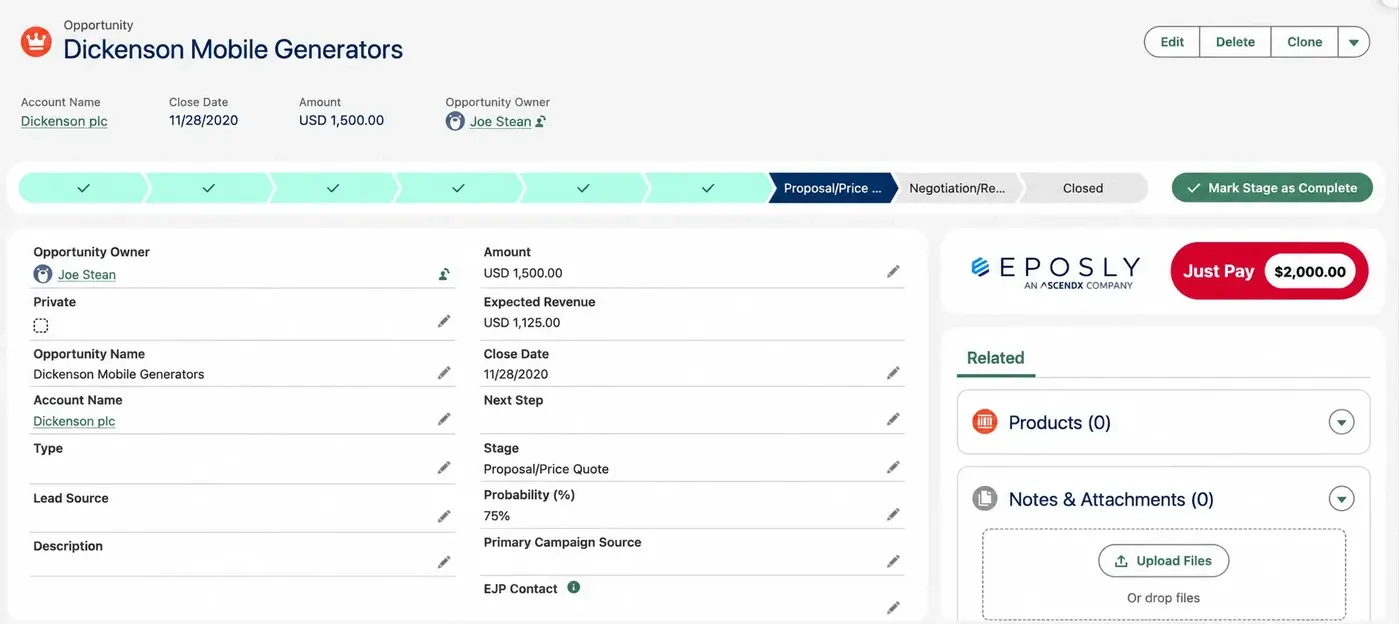The width and height of the screenshot is (1399, 624).
Task: Expand Products section dropdown arrow
Action: 1341,422
